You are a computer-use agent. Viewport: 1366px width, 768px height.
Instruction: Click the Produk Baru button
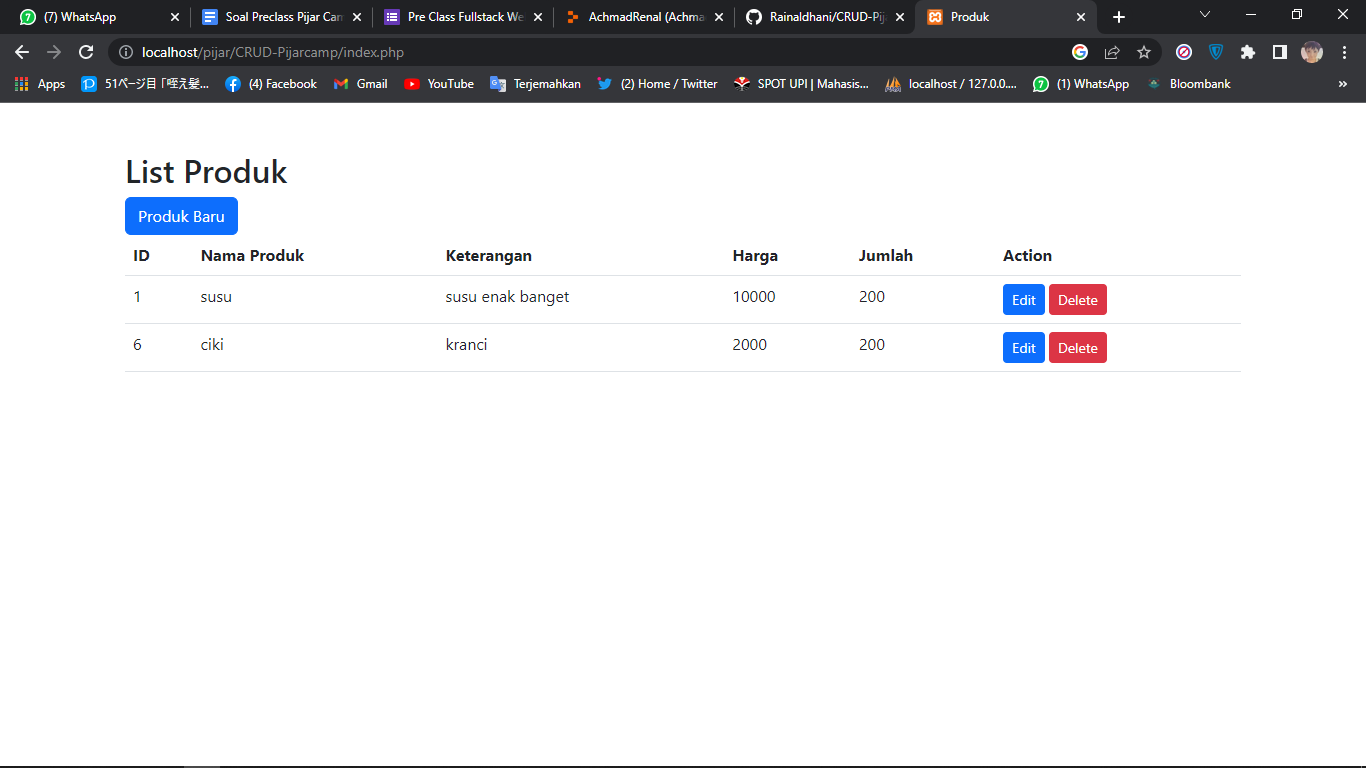(181, 216)
